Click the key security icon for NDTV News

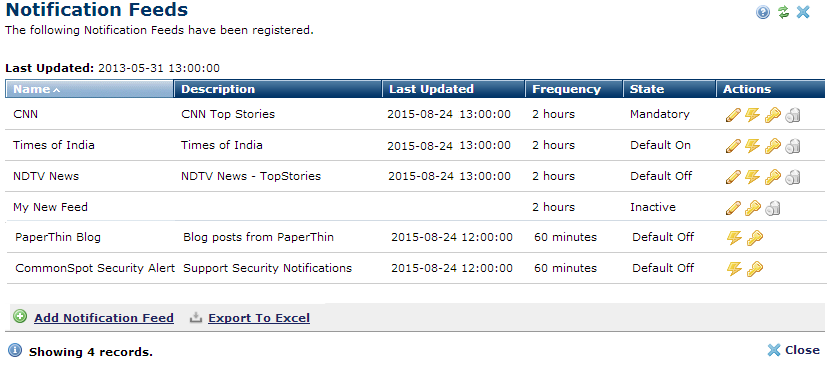[x=773, y=176]
